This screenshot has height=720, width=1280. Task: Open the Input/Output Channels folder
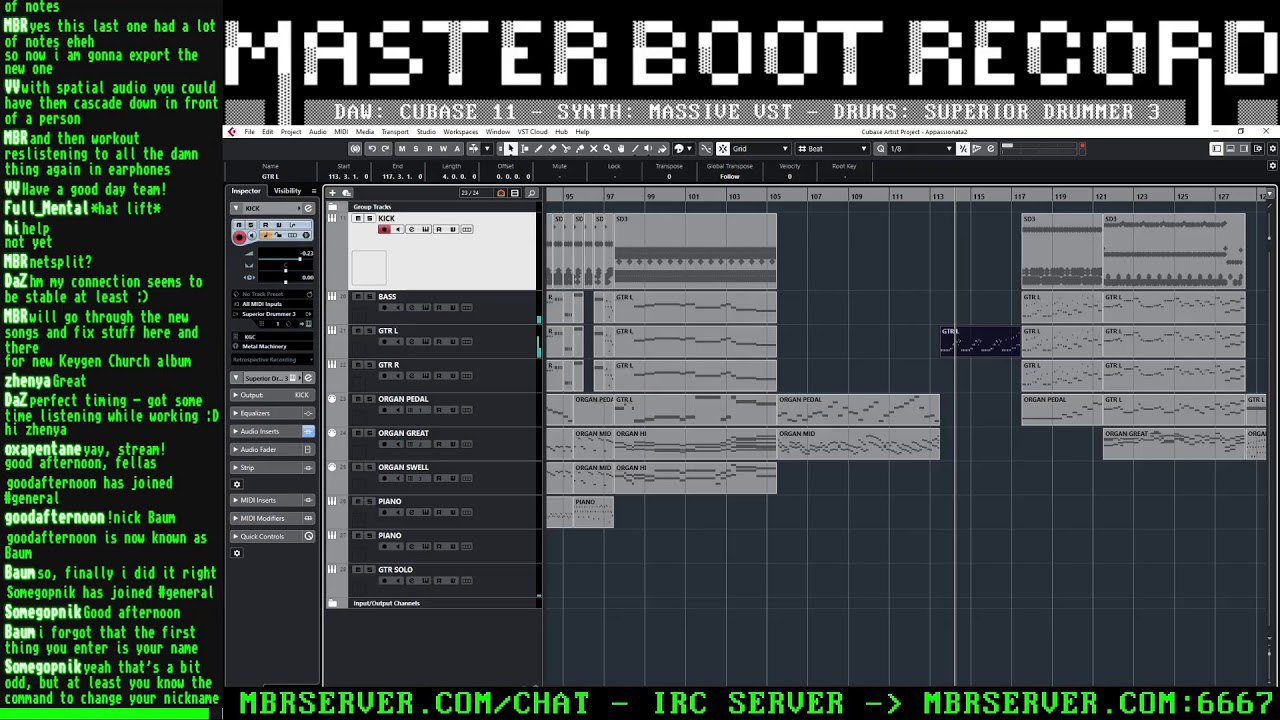tap(386, 603)
